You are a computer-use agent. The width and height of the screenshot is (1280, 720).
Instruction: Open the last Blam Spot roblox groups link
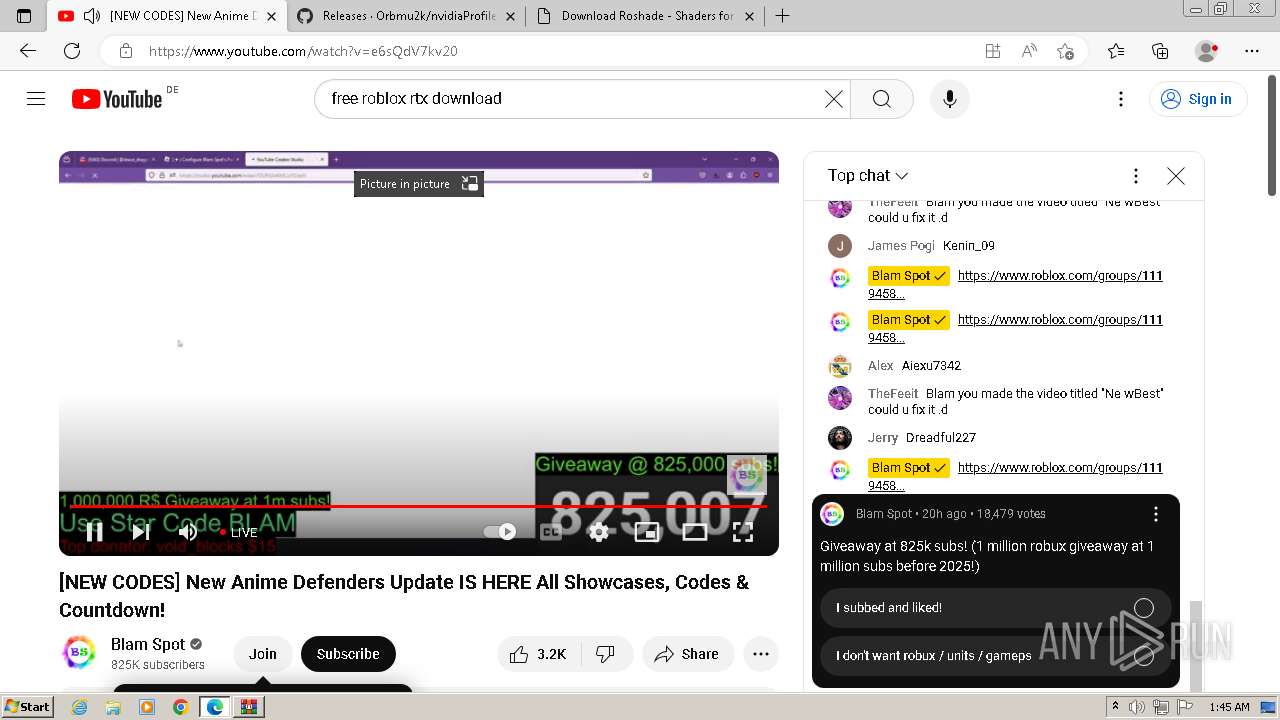[x=1015, y=476]
